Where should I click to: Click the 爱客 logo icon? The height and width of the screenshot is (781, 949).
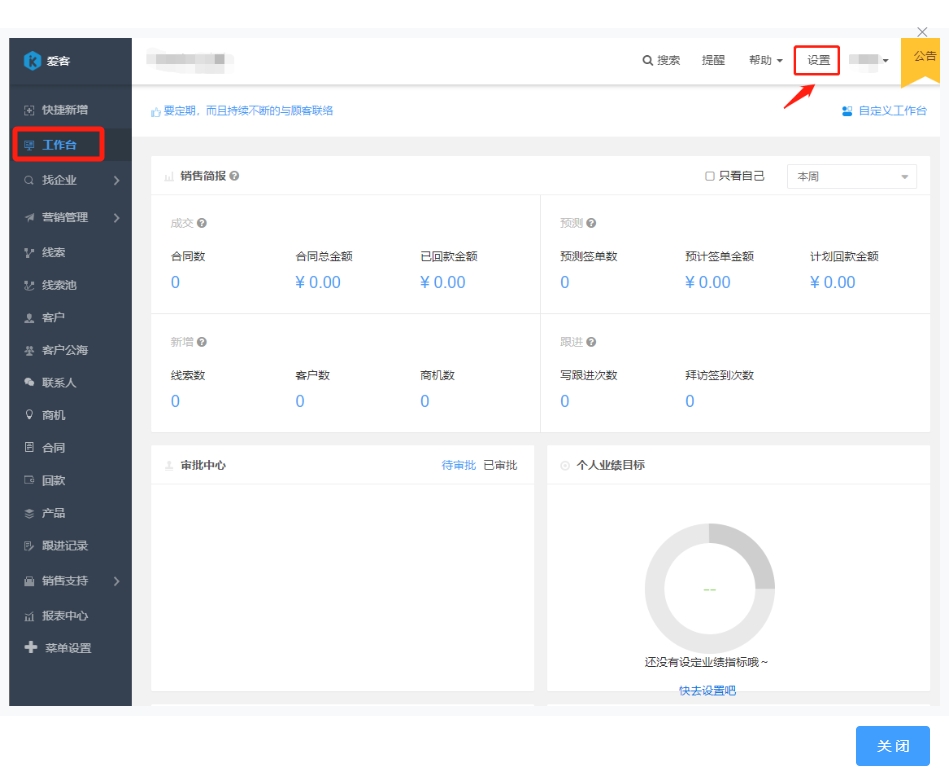[32, 61]
